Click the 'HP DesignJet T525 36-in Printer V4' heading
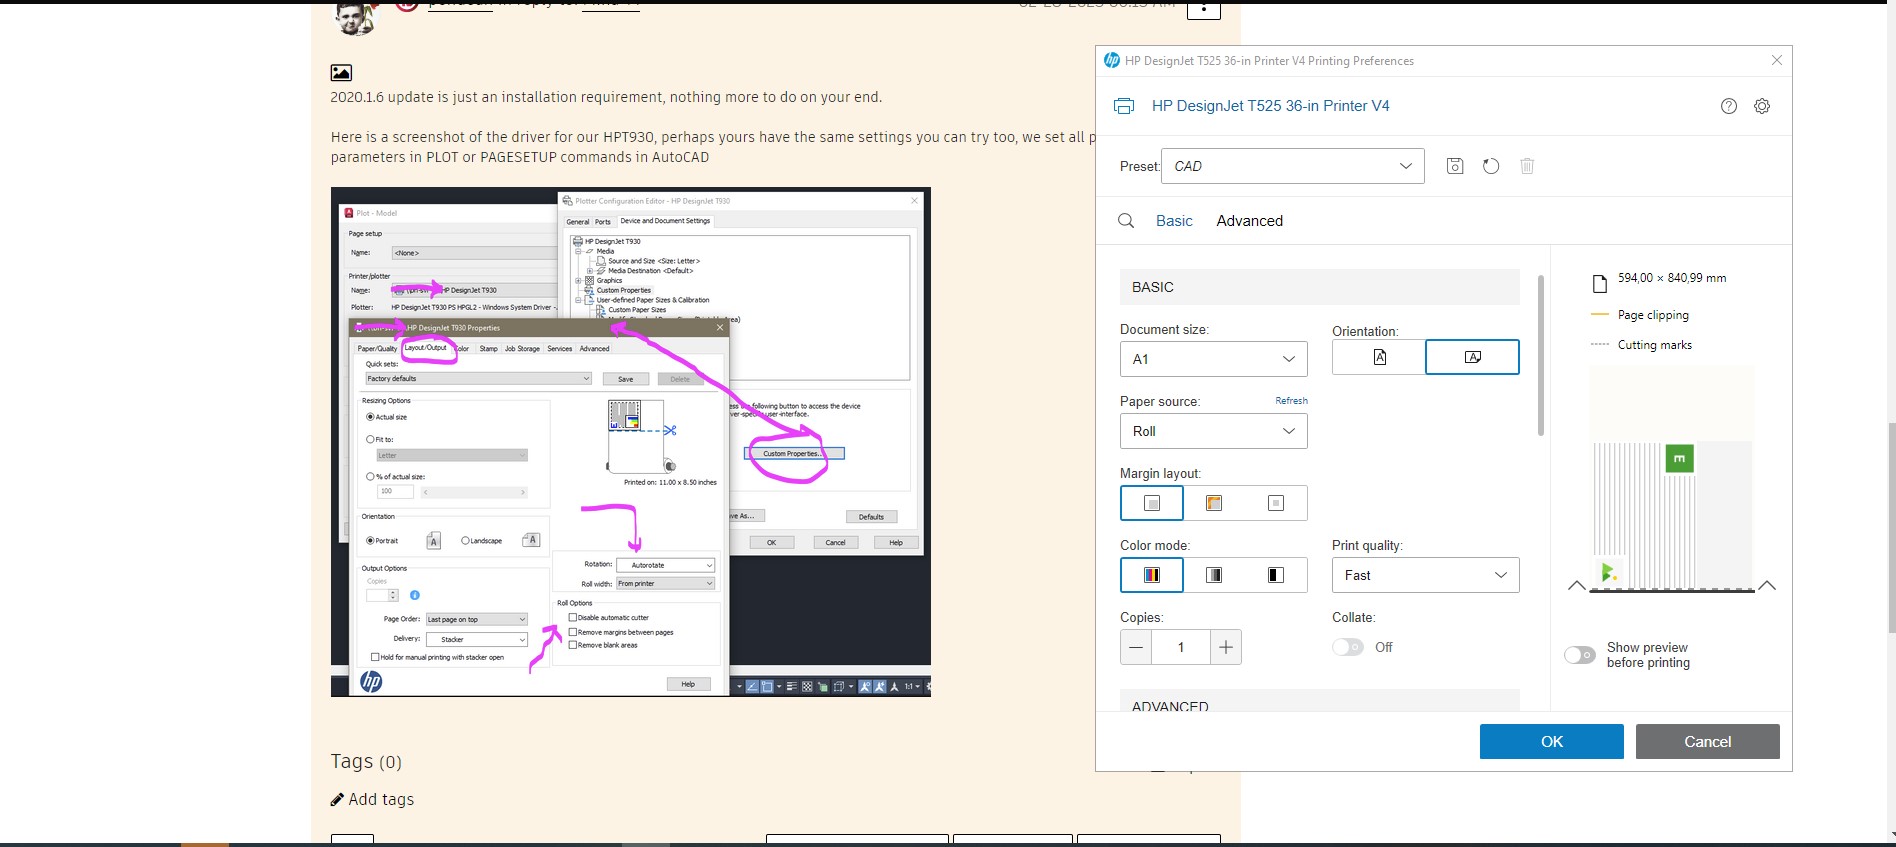1896x847 pixels. coord(1270,106)
